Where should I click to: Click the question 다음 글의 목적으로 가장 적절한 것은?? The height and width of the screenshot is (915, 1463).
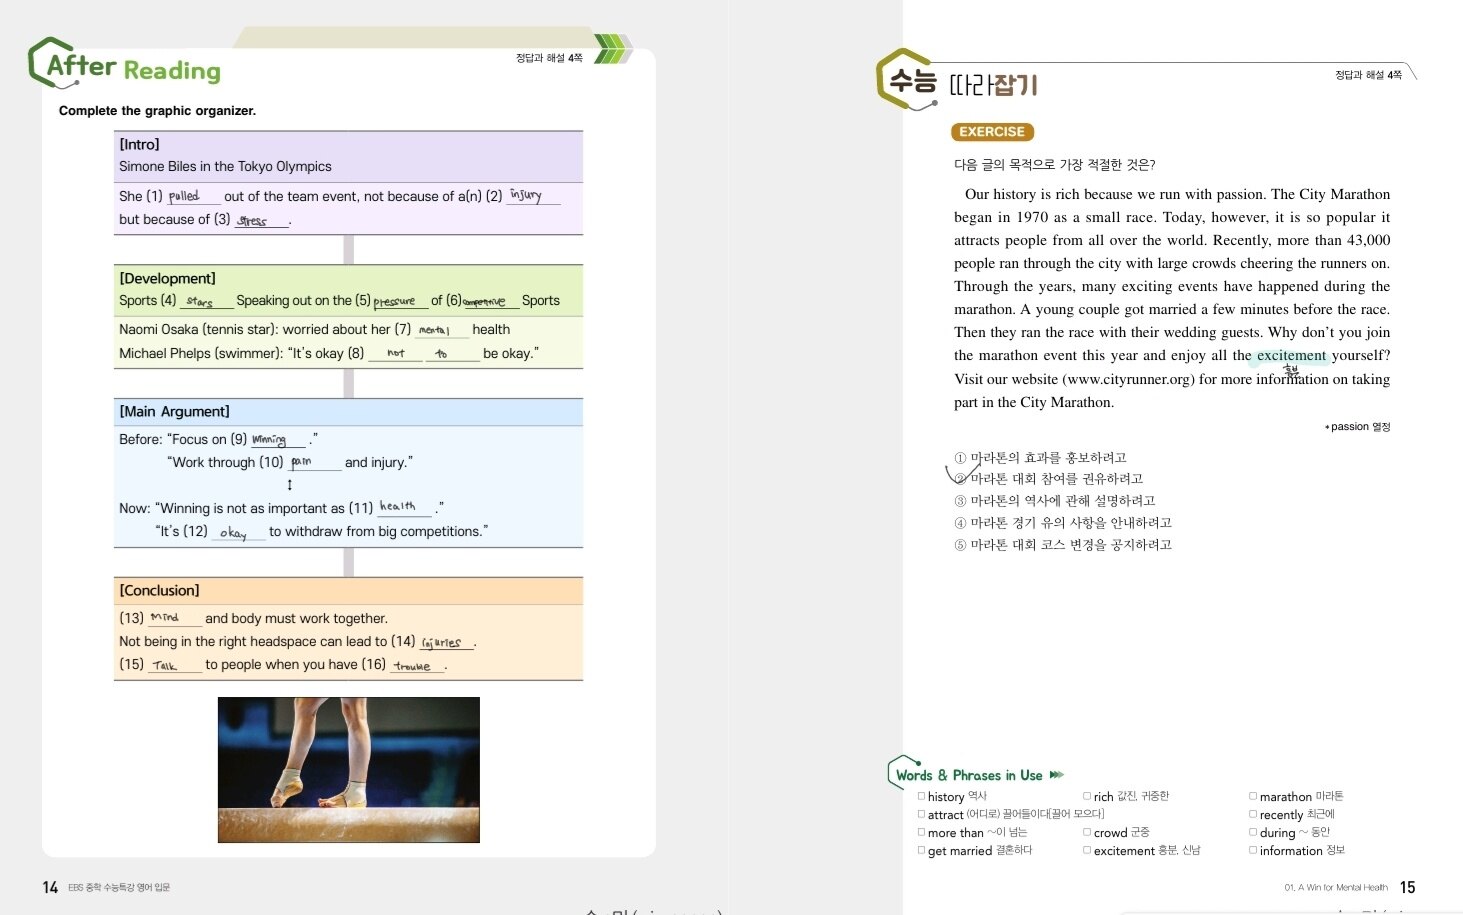pyautogui.click(x=1055, y=165)
